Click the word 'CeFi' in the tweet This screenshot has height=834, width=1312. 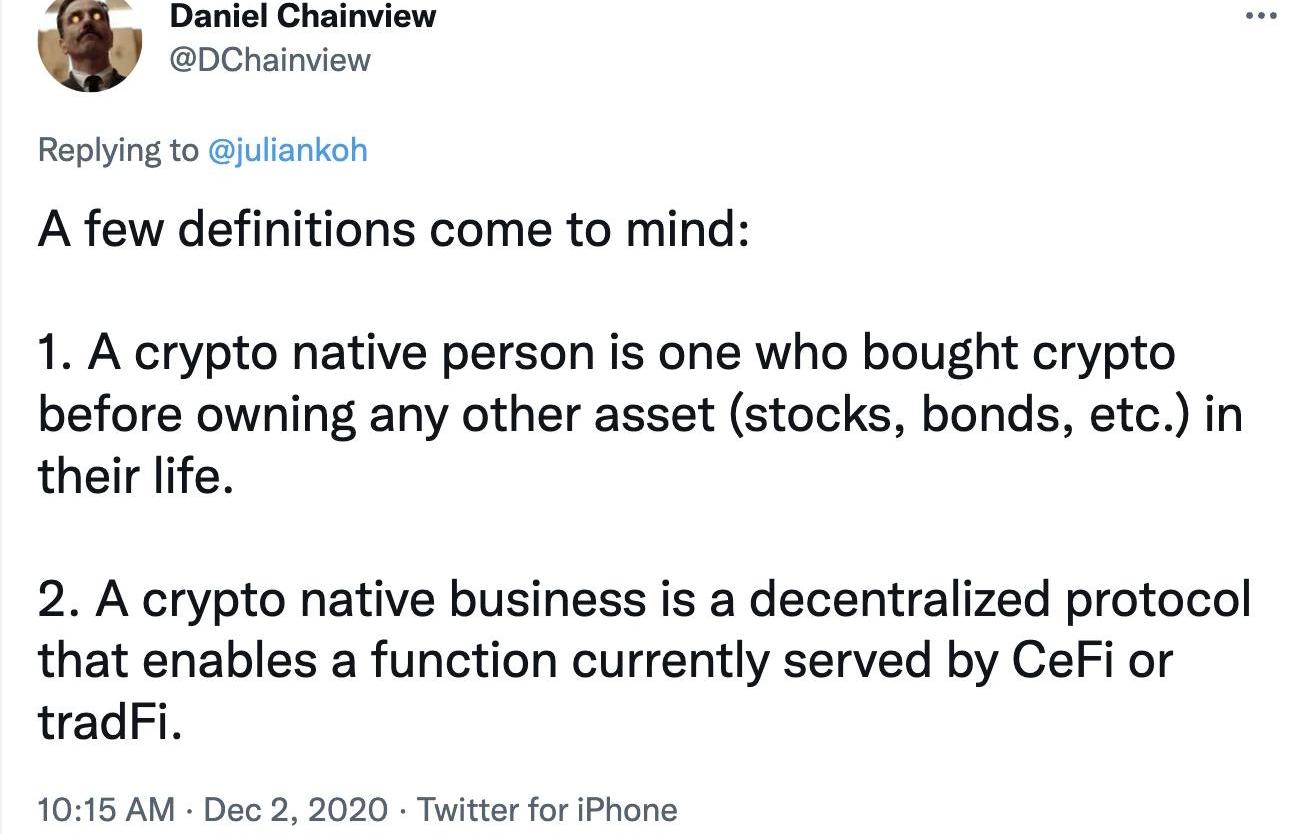click(x=1059, y=661)
